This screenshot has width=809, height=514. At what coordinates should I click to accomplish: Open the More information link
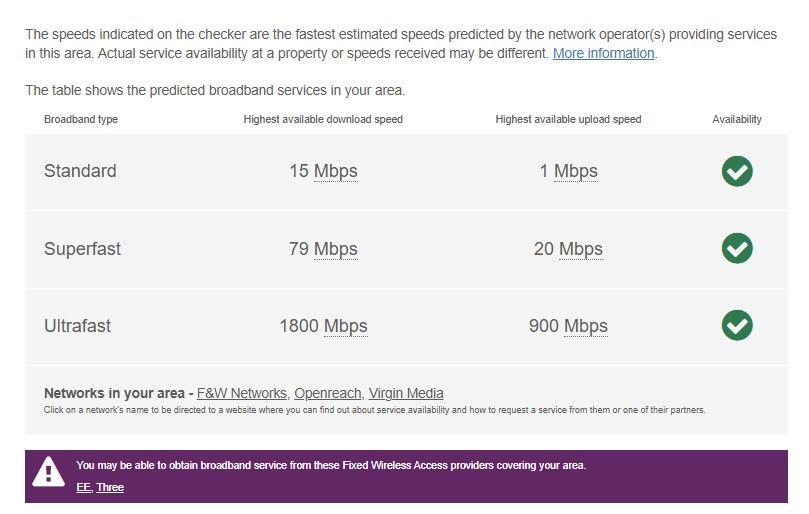(603, 53)
